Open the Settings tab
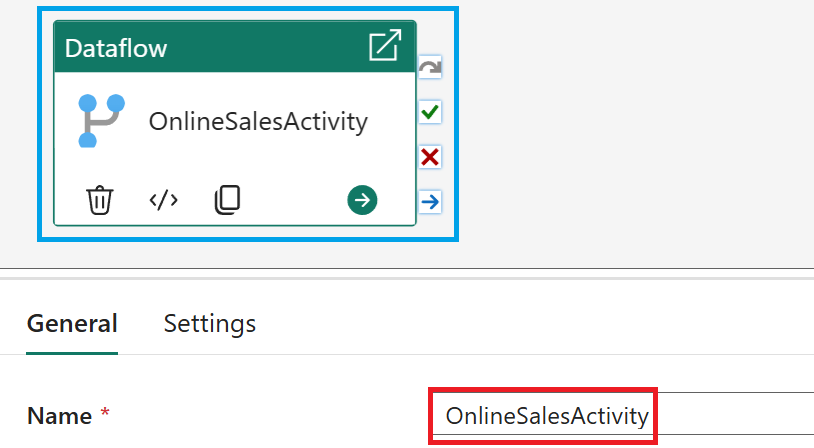The height and width of the screenshot is (448, 814). [210, 324]
